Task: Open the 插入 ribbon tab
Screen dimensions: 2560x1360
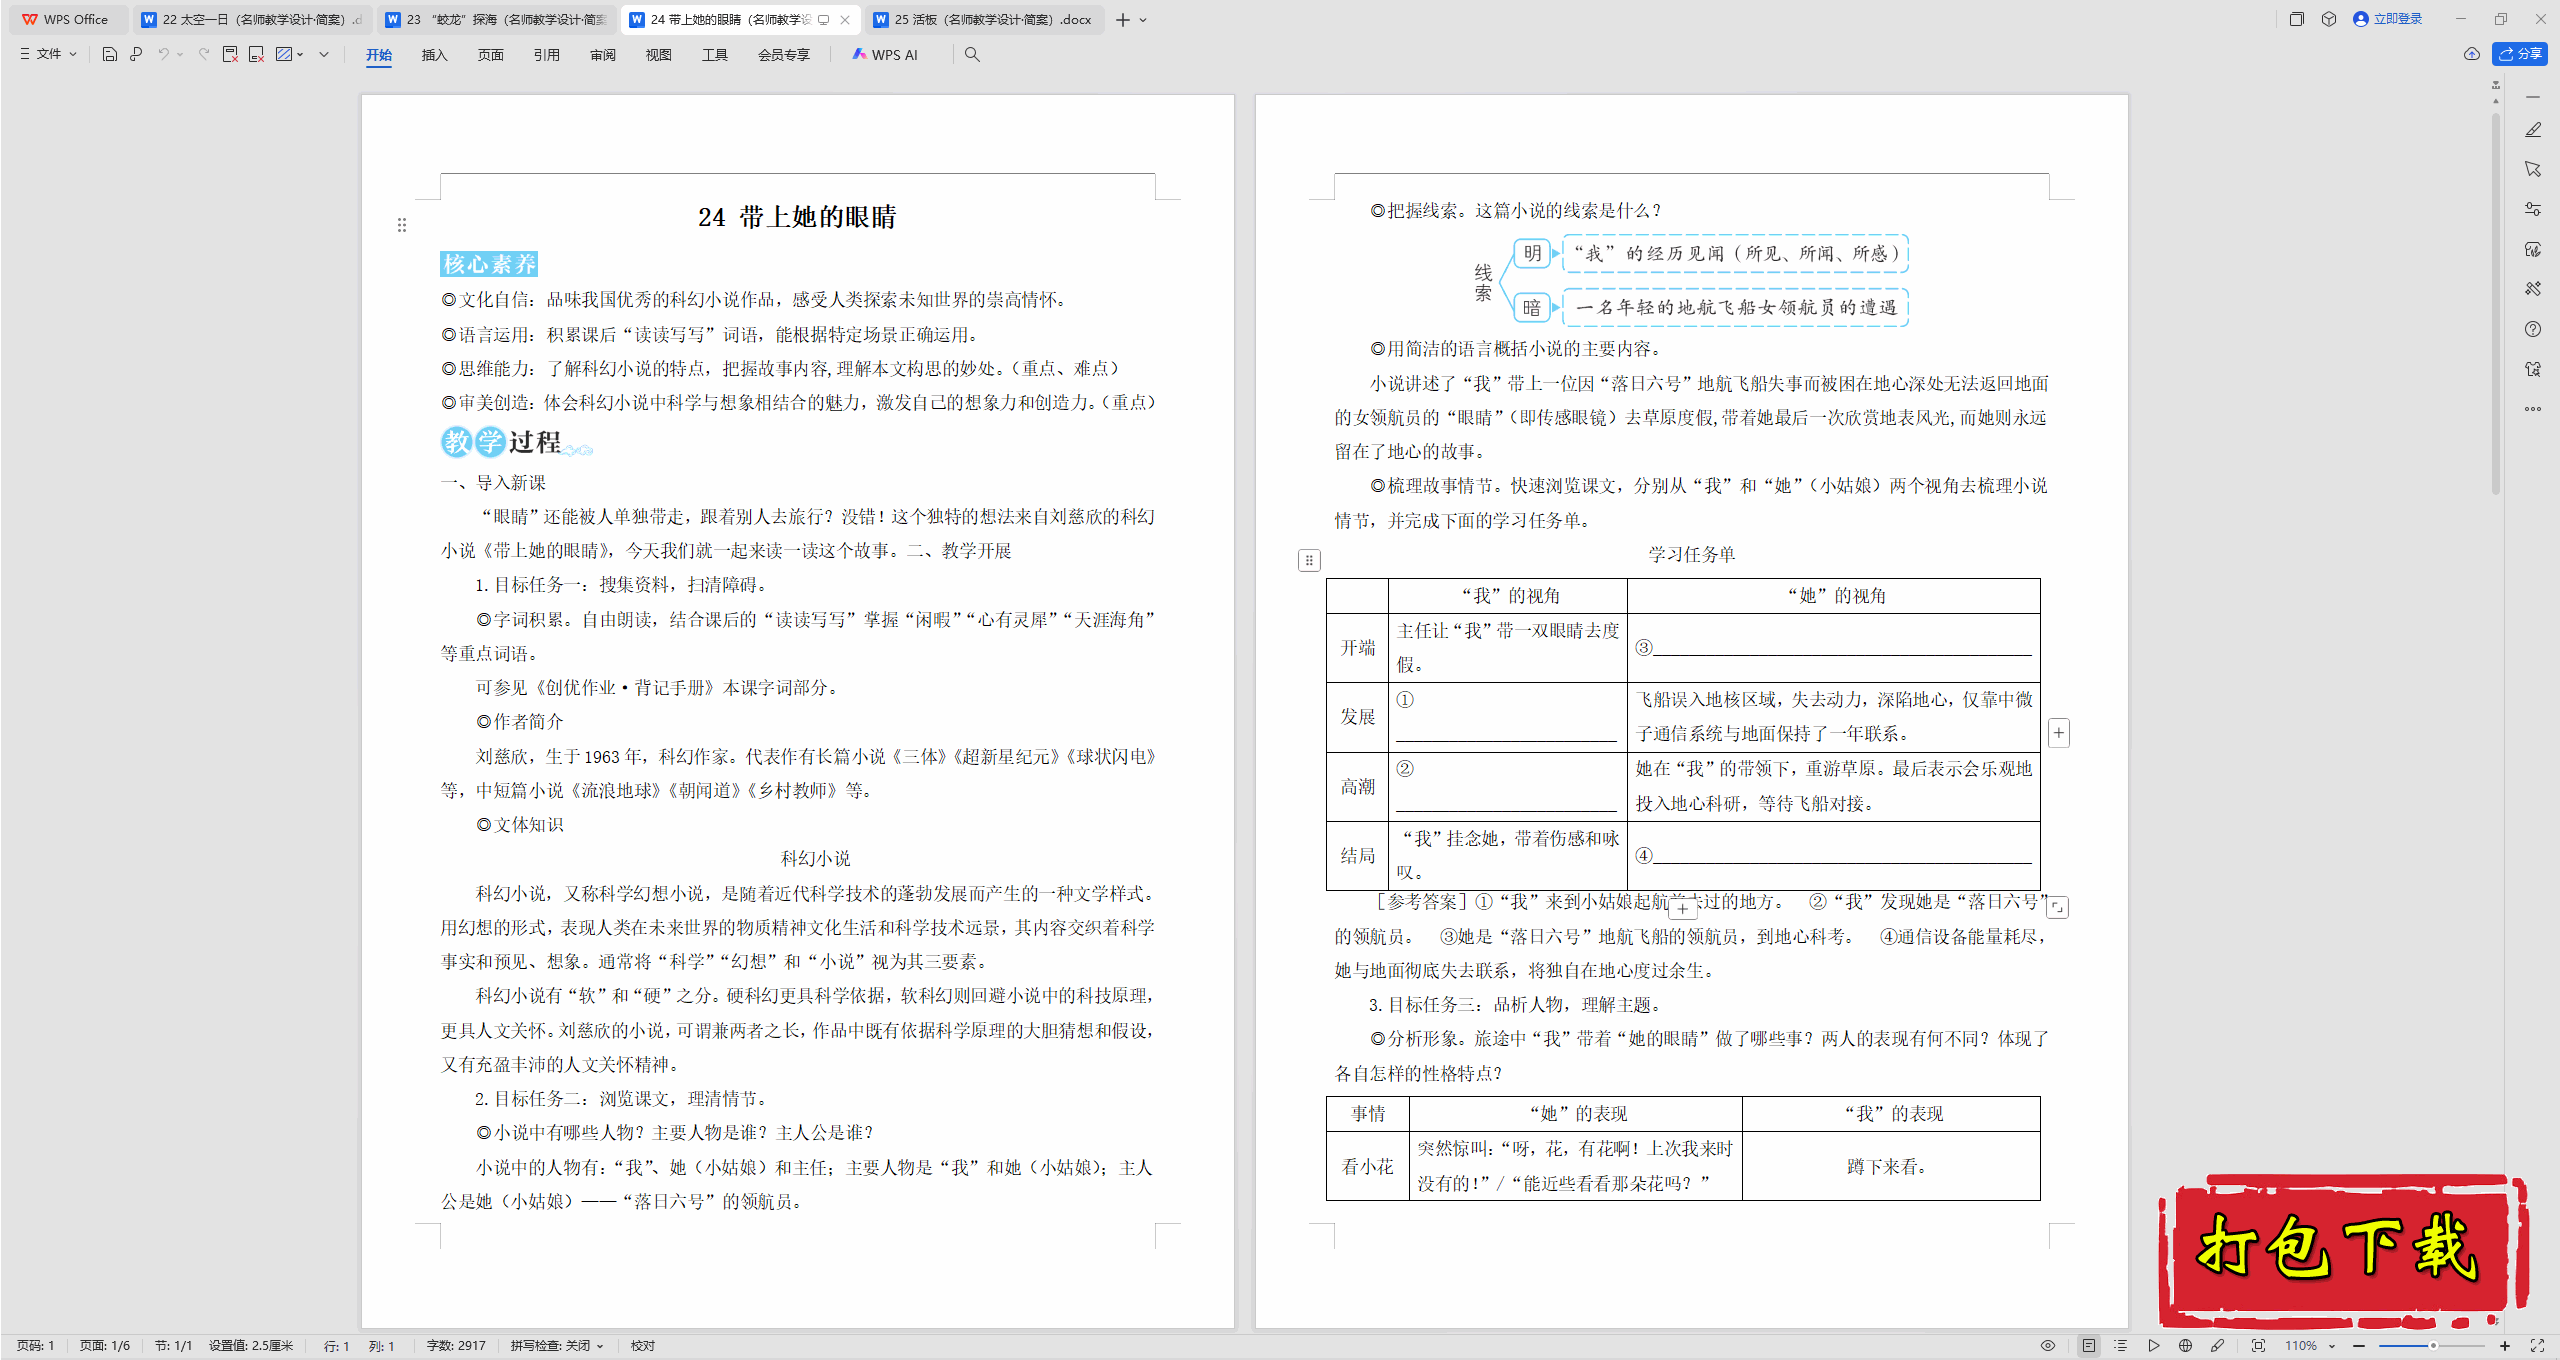Action: click(x=434, y=55)
